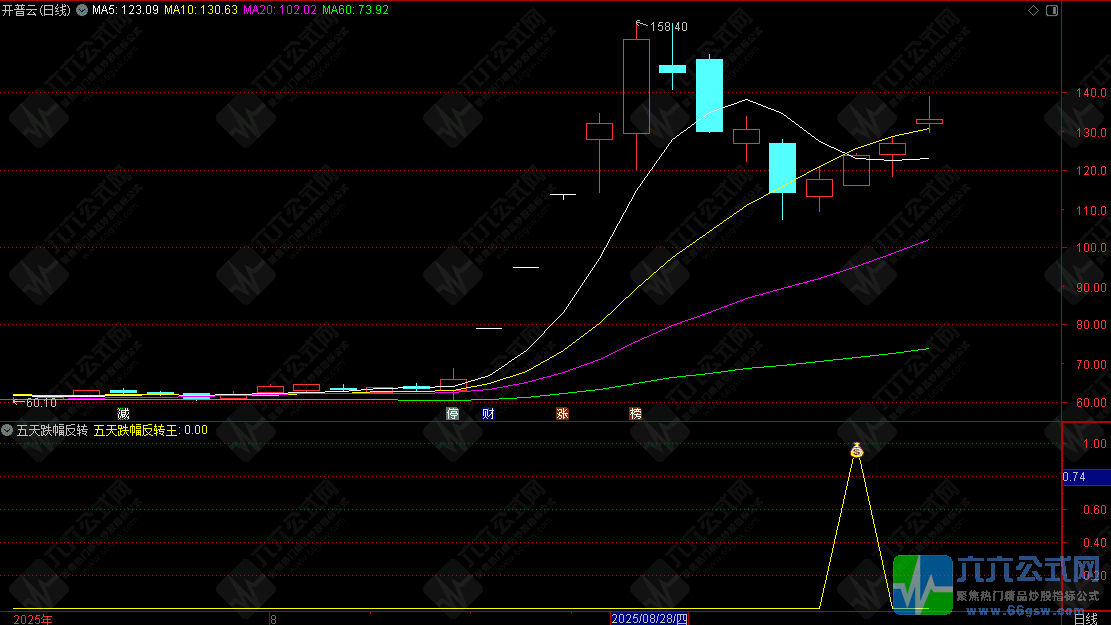Click the MA60: 73.92 label
This screenshot has height=625, width=1111.
355,10
